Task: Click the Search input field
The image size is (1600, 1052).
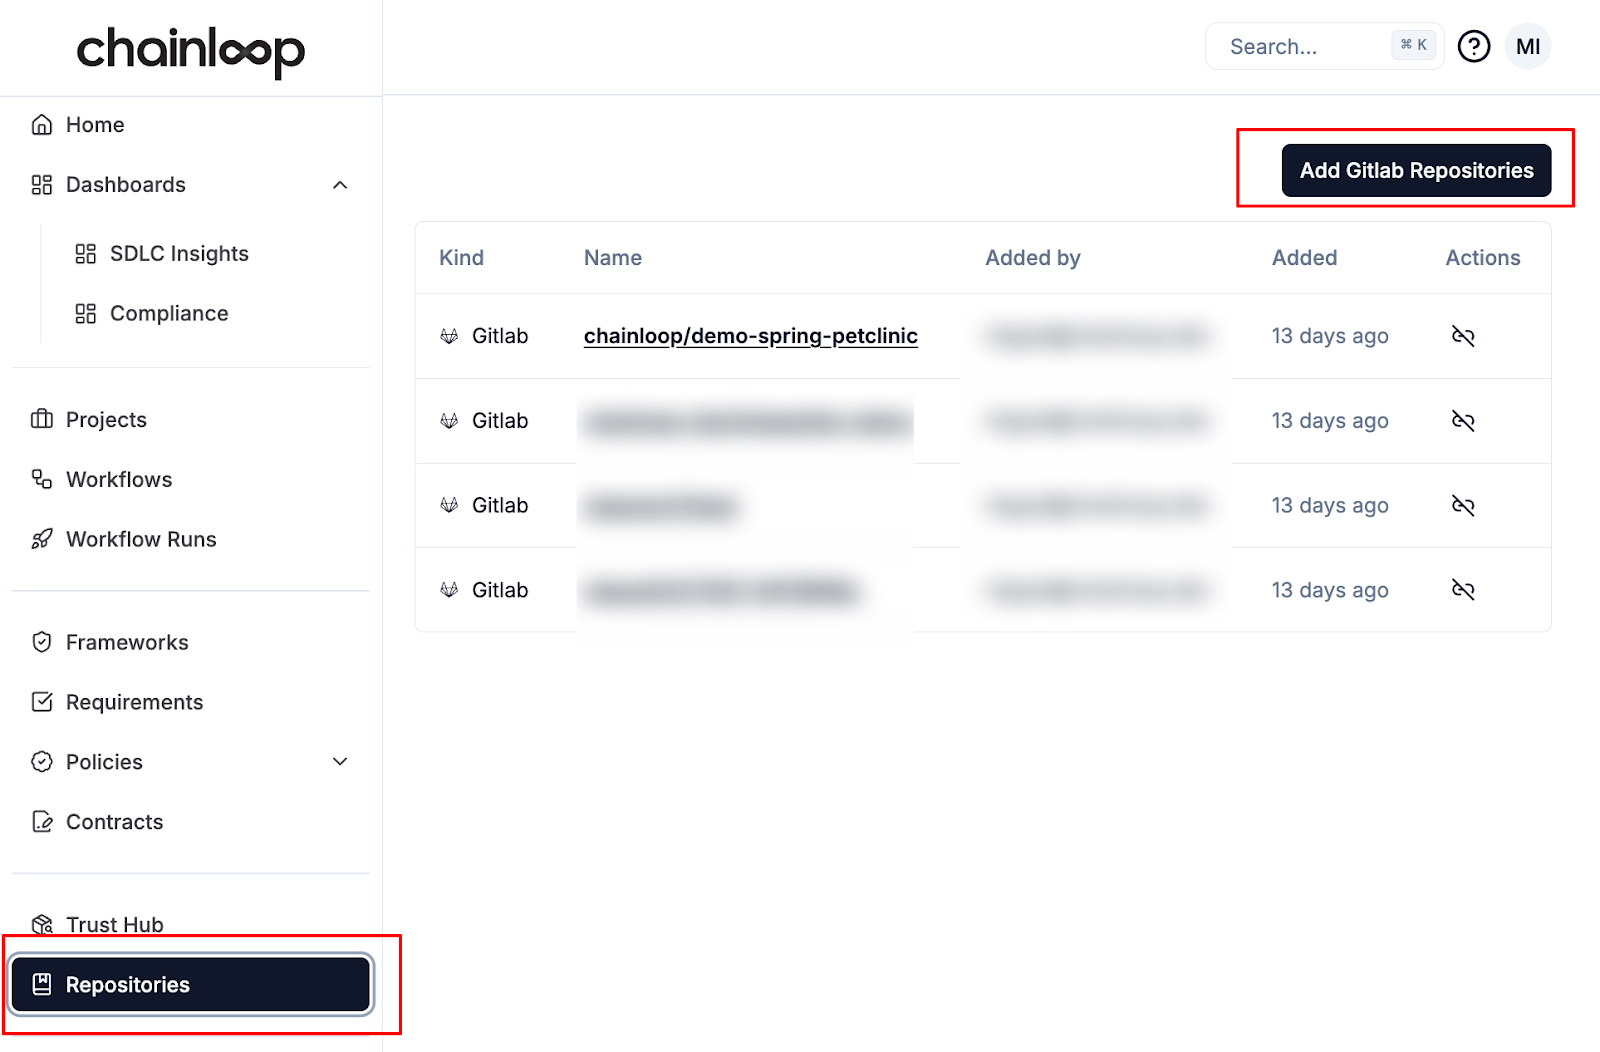Action: tap(1300, 47)
